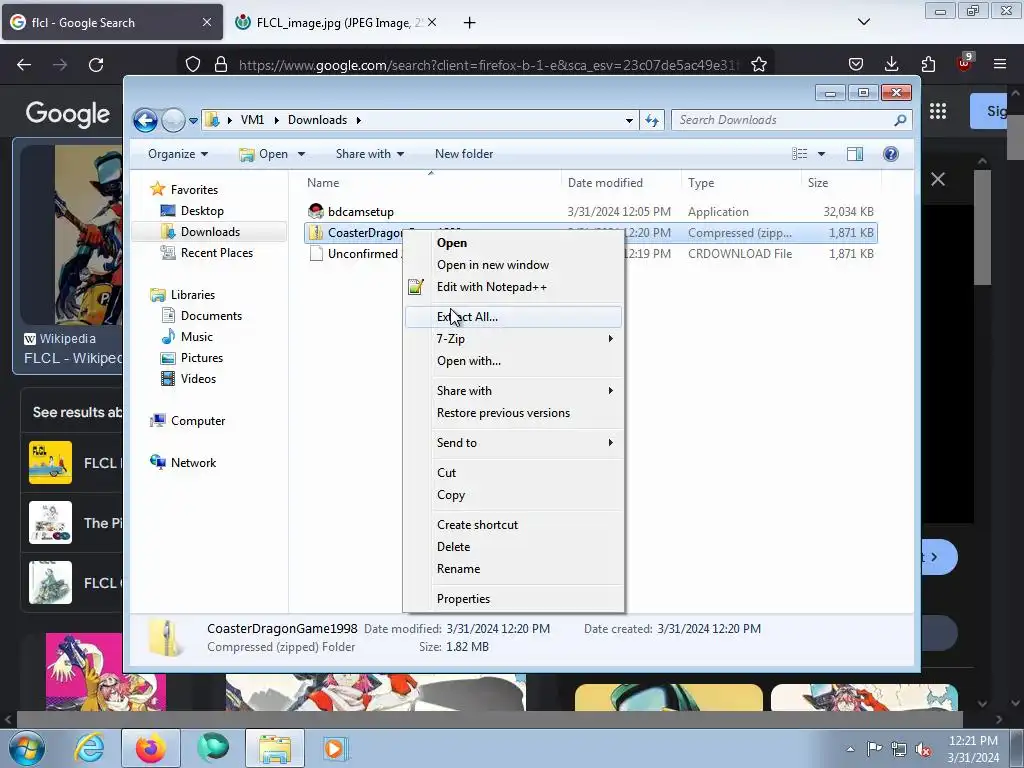Select Libraries in the navigation pane

[193, 295]
